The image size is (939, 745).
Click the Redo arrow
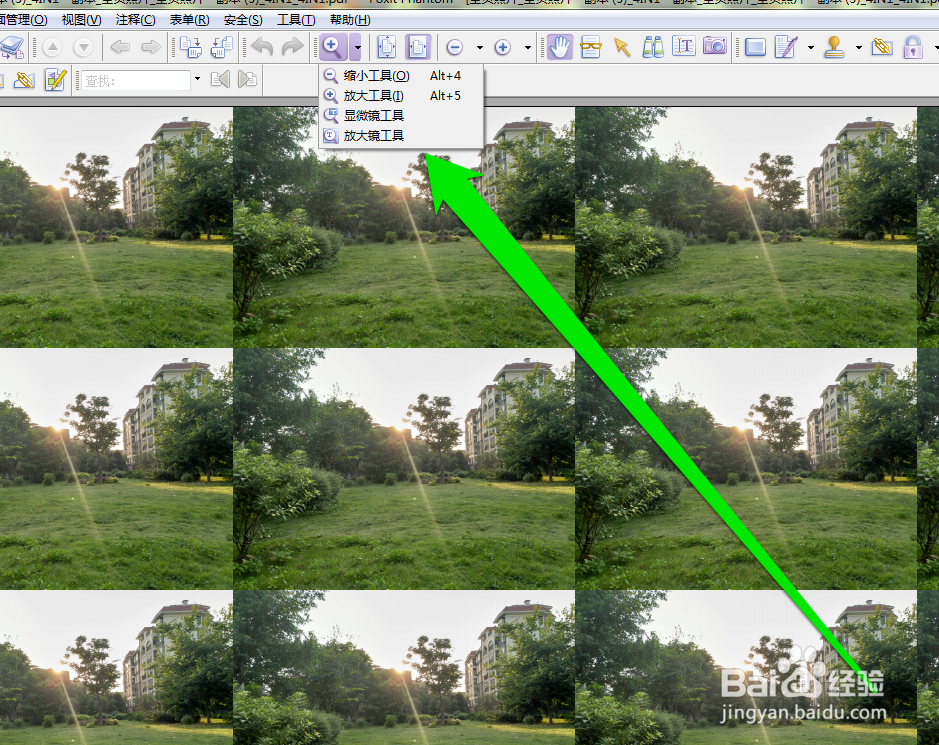(293, 47)
